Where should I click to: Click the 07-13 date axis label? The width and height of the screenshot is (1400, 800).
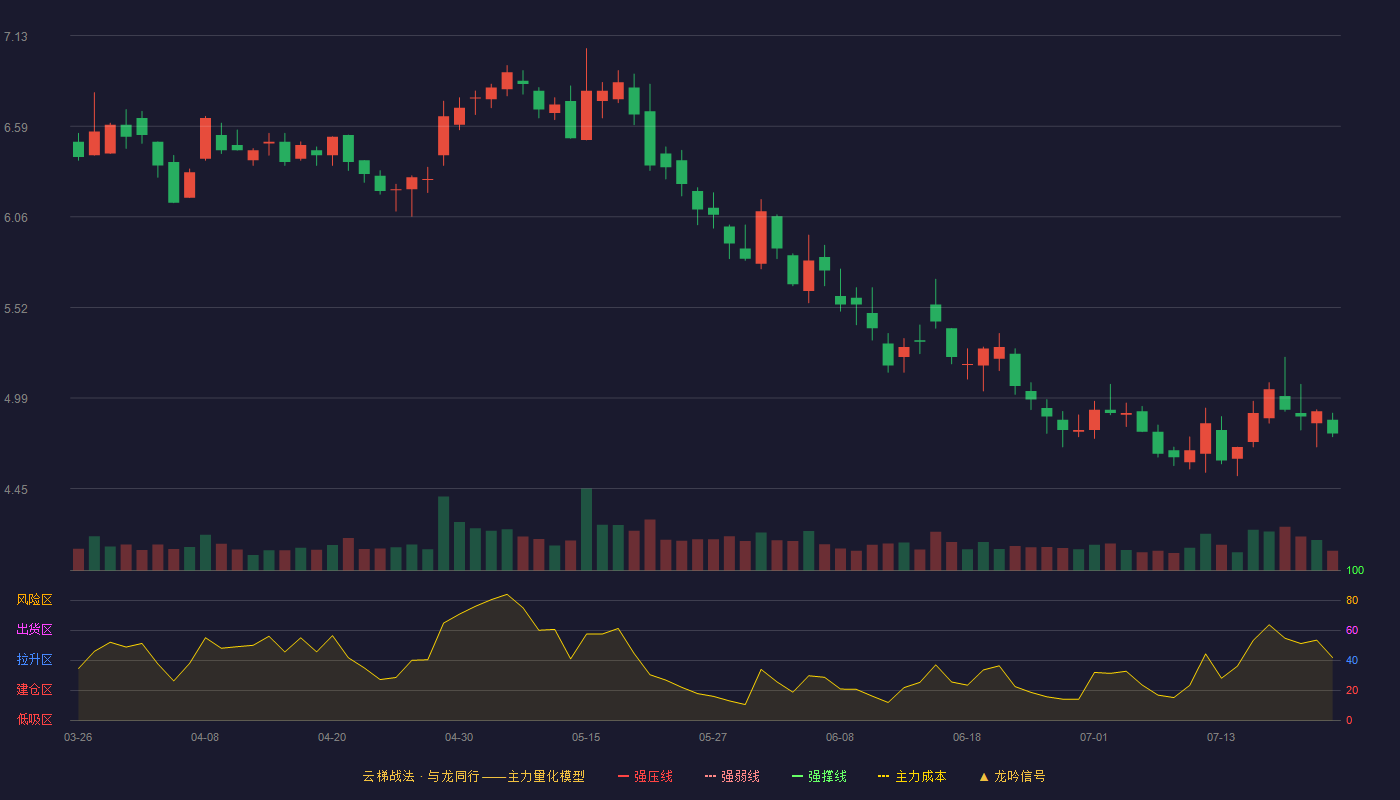(1221, 737)
